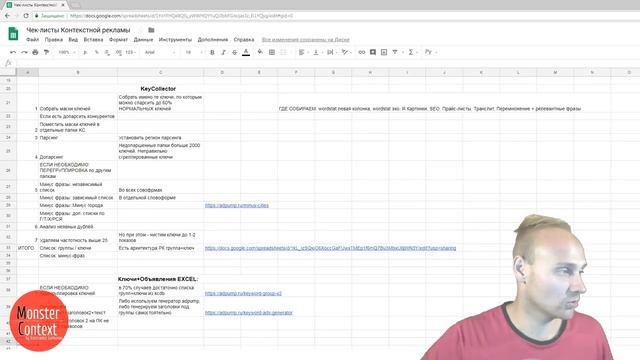This screenshot has height=360, width=640.
Task: Print the spreadsheet with the printer icon
Action: click(35, 52)
